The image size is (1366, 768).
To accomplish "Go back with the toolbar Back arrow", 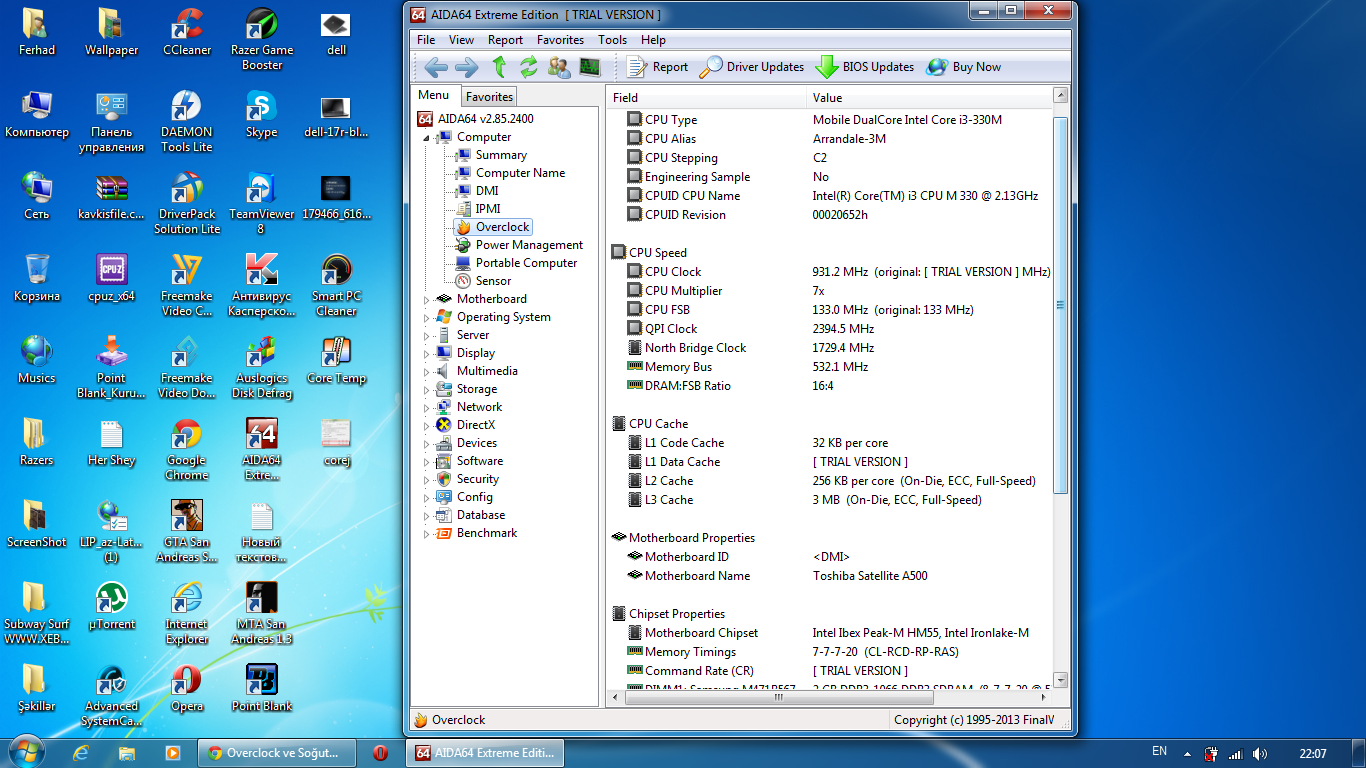I will click(436, 67).
